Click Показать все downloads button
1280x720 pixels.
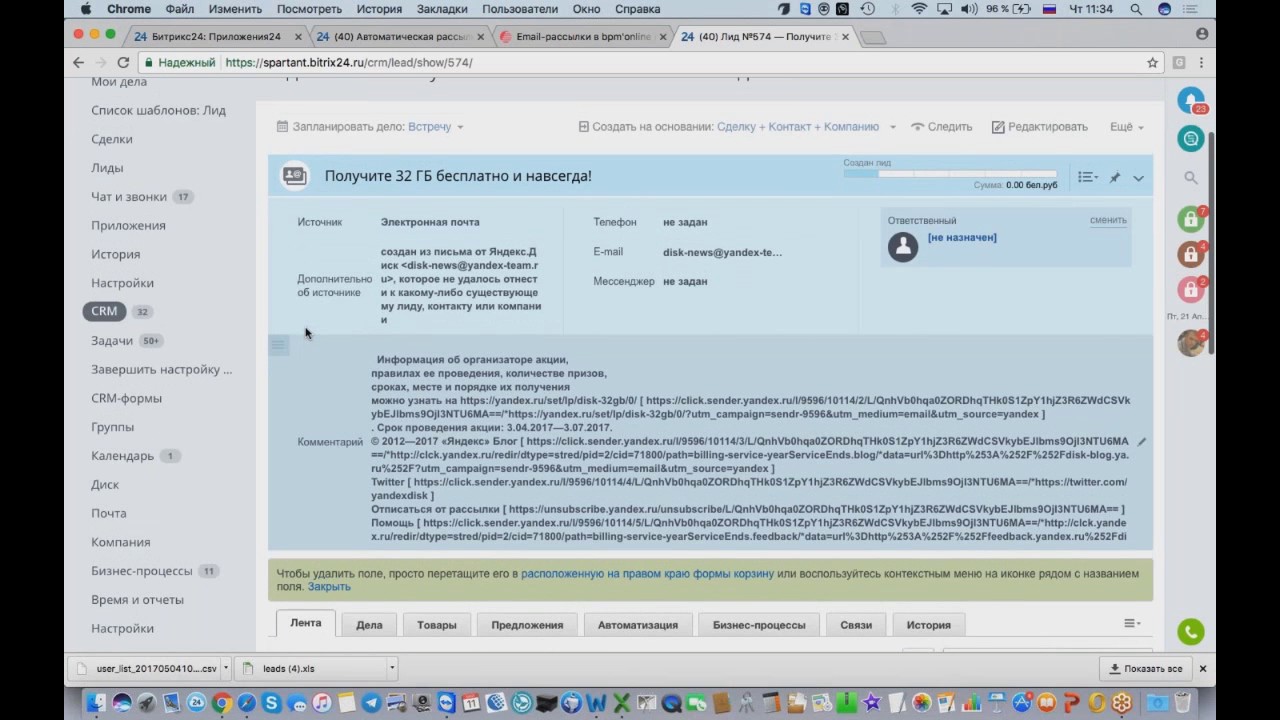coord(1146,668)
